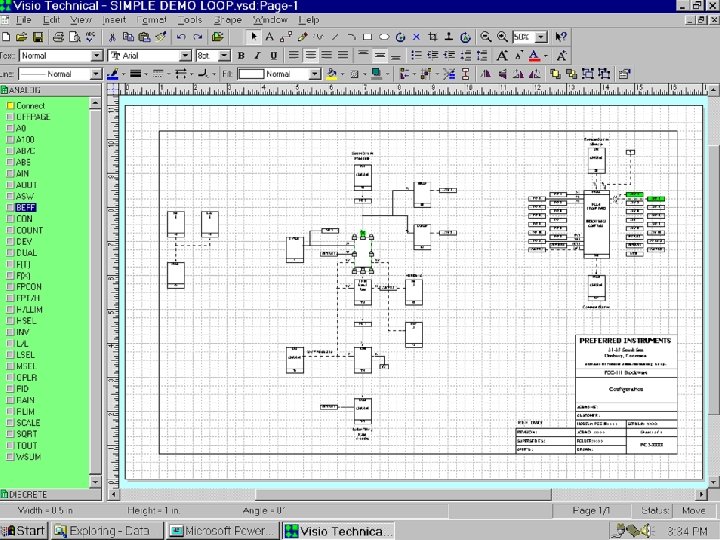
Task: Open the Edit menu
Action: coord(51,20)
